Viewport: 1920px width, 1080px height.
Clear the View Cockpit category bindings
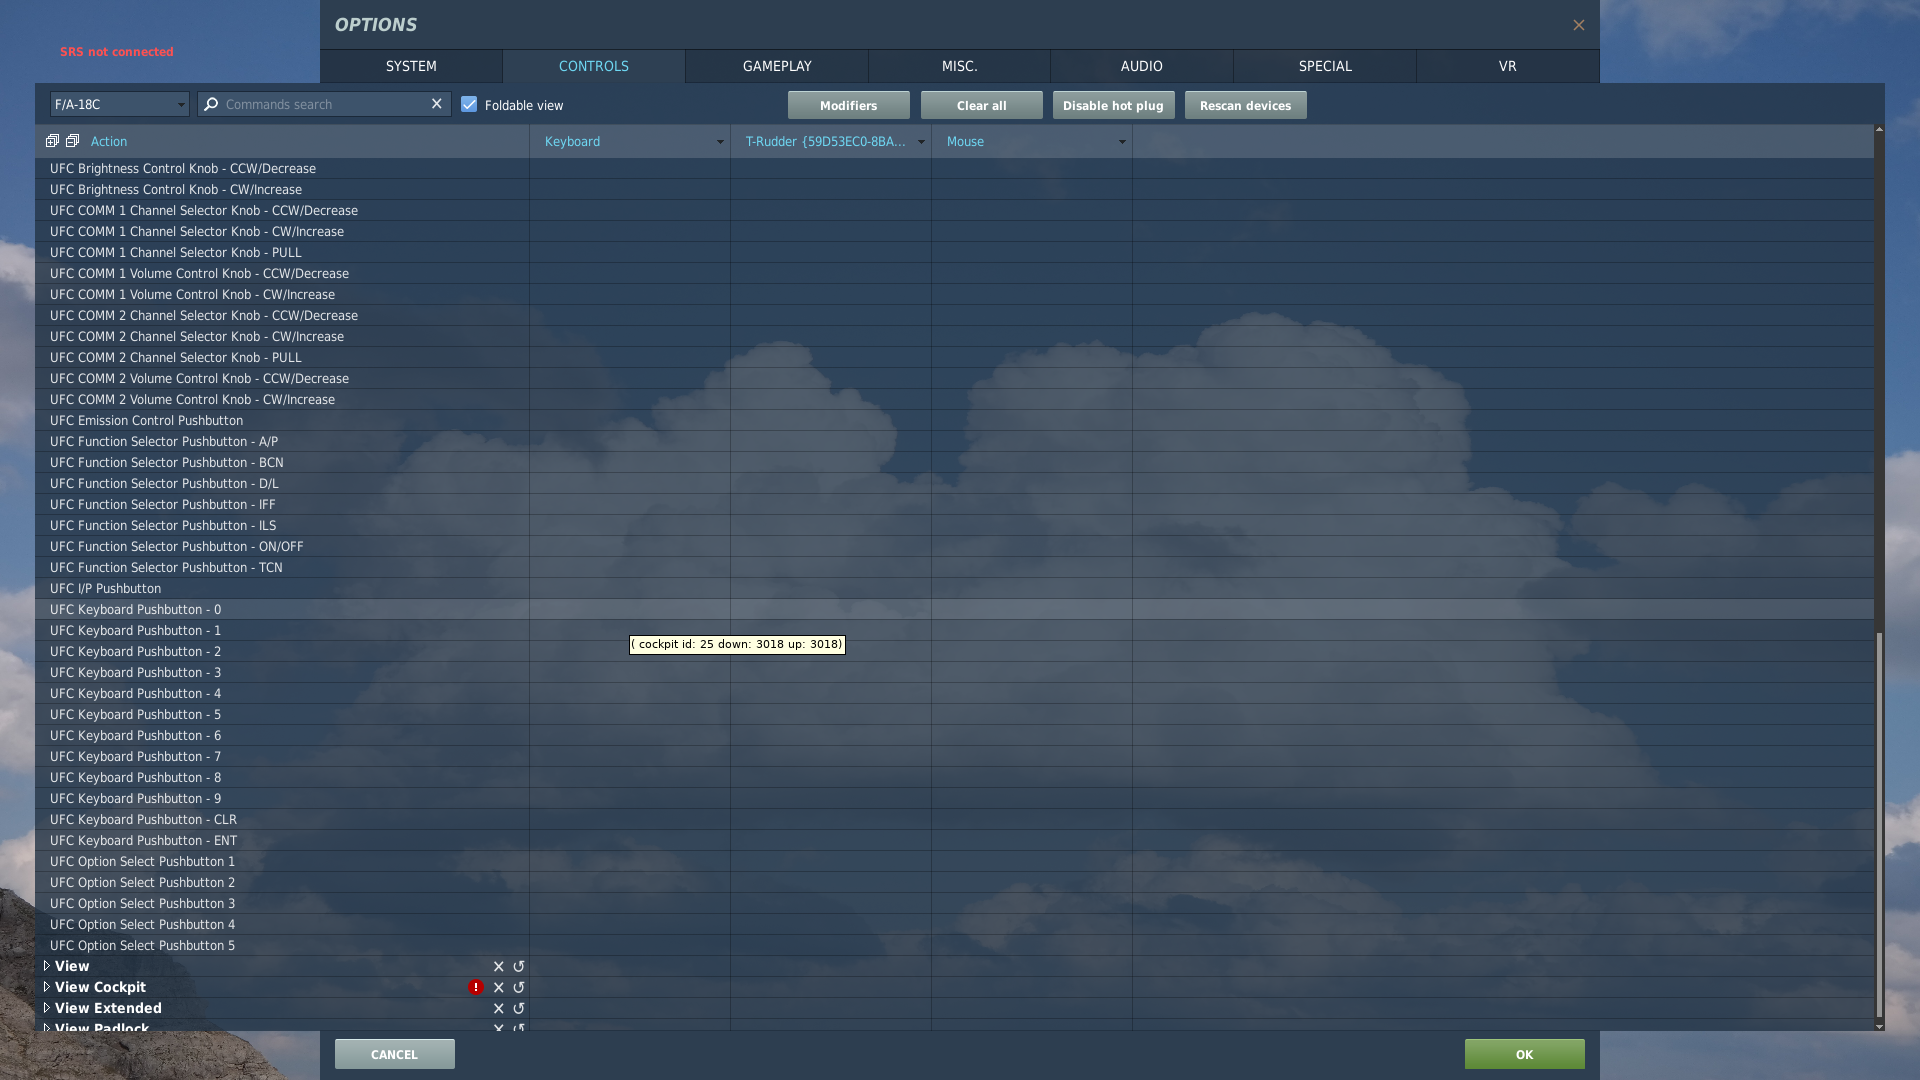click(x=498, y=987)
